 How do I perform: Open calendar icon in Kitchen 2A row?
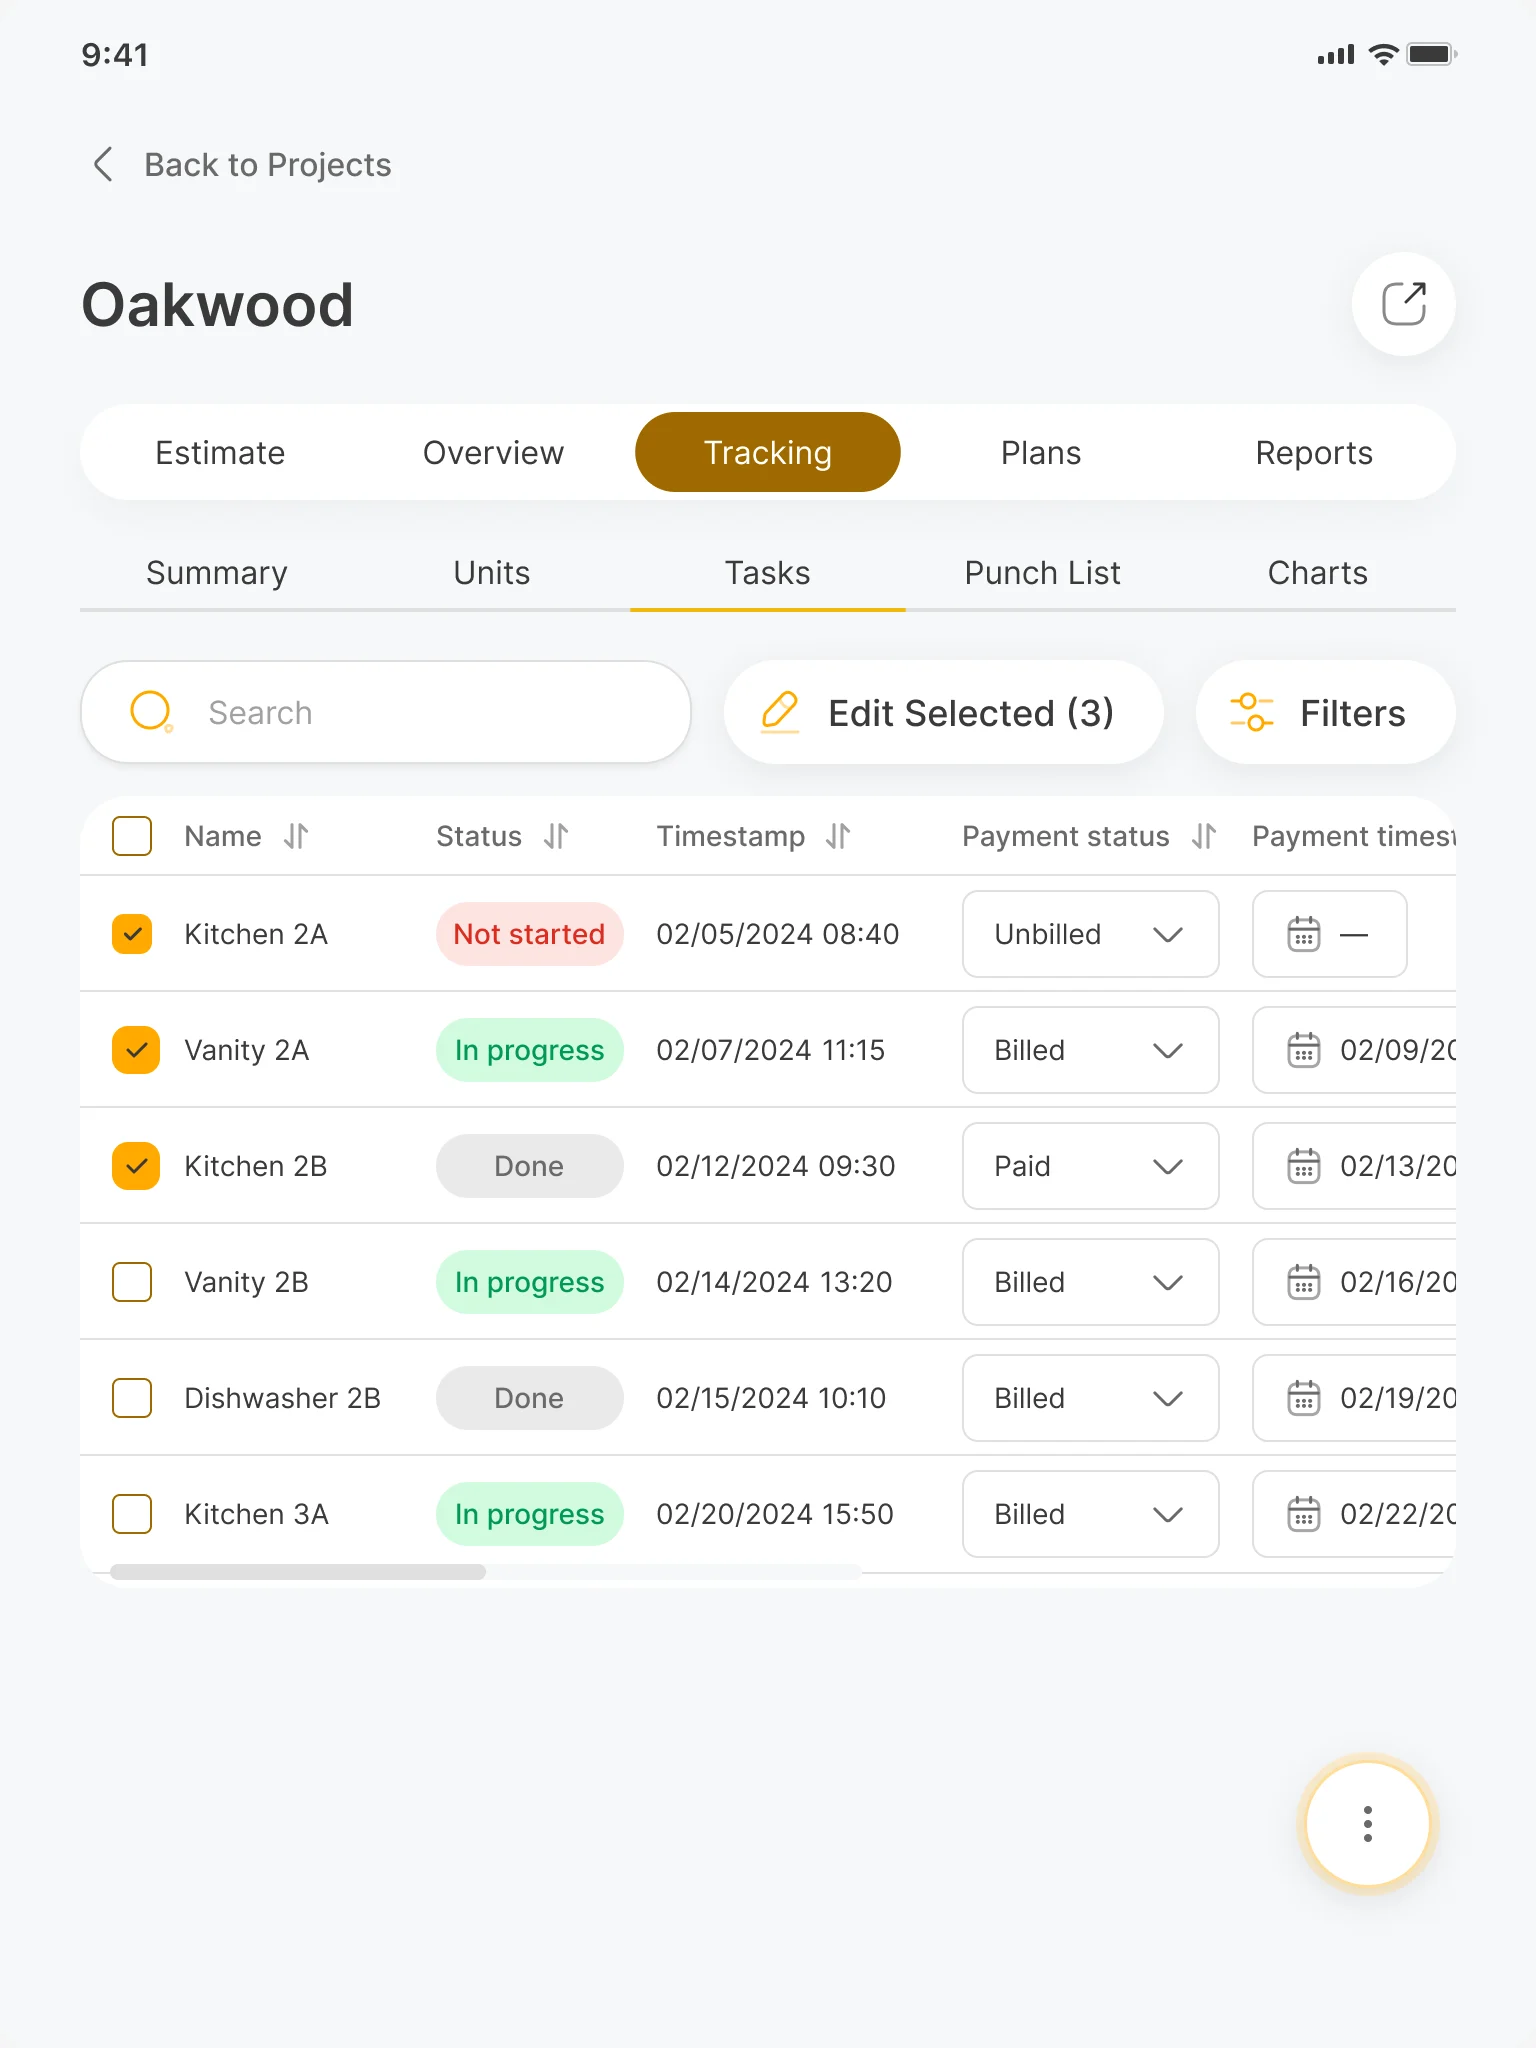click(x=1303, y=934)
